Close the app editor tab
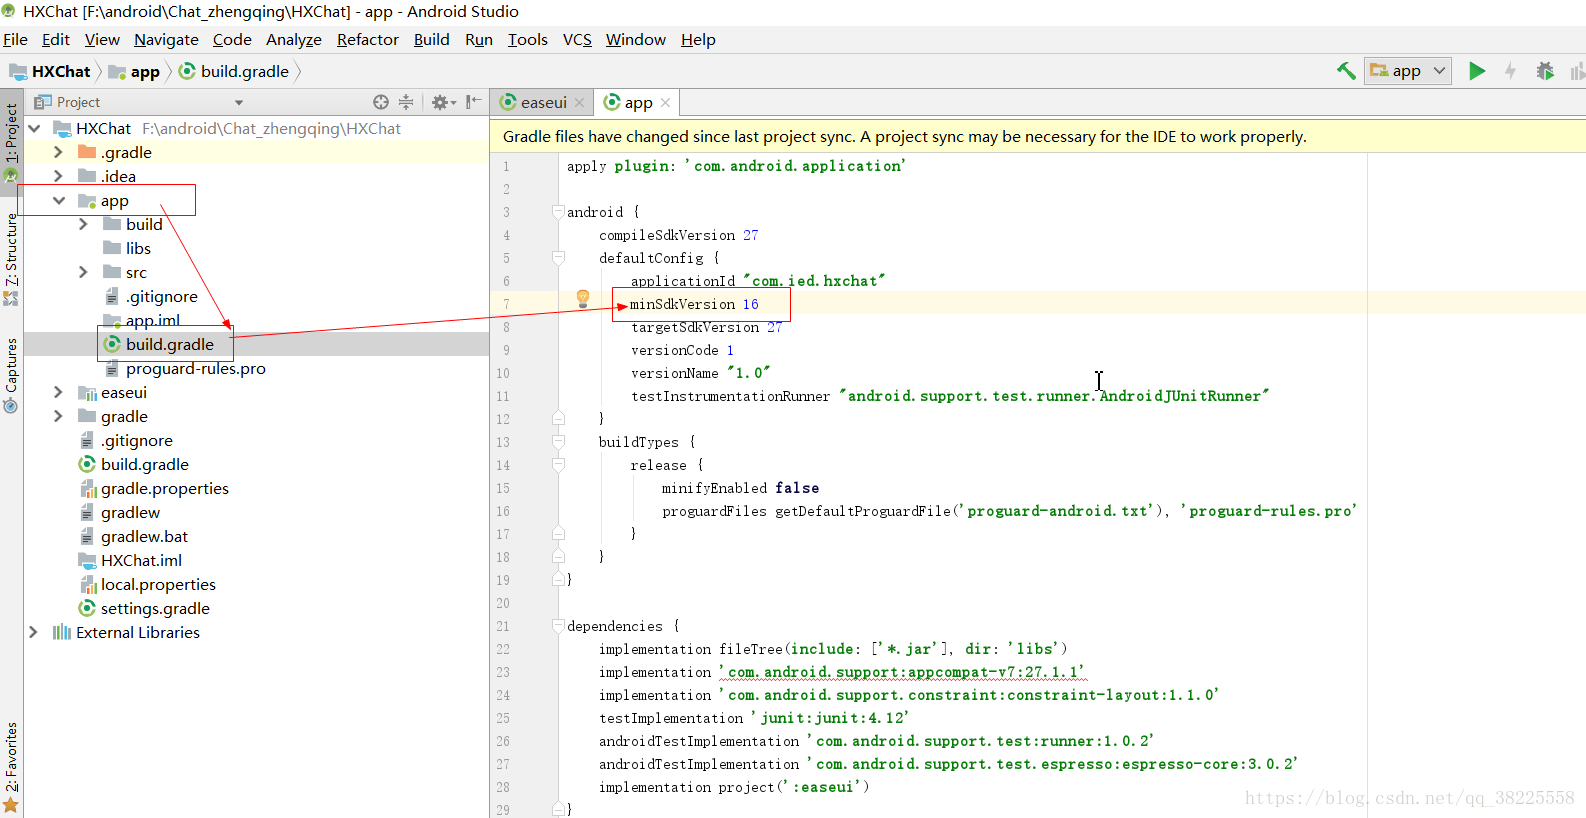The height and width of the screenshot is (818, 1586). click(665, 103)
